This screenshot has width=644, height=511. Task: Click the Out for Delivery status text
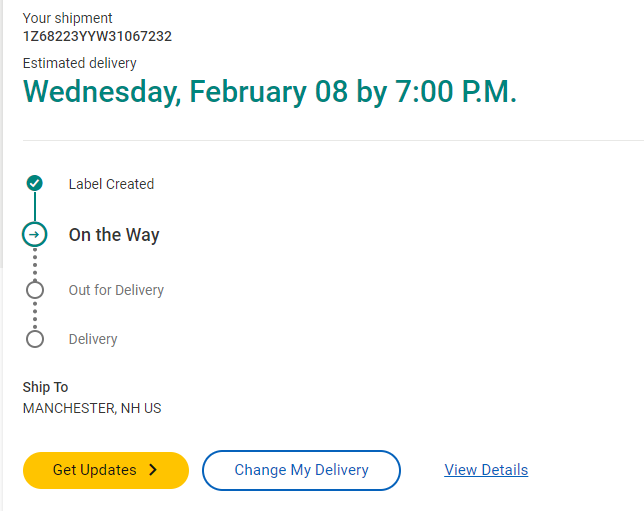pyautogui.click(x=116, y=290)
